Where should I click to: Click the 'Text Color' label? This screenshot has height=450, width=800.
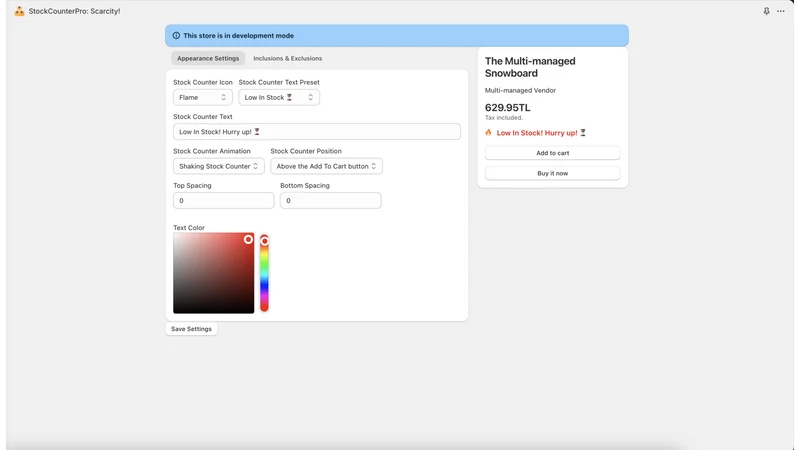coord(189,228)
